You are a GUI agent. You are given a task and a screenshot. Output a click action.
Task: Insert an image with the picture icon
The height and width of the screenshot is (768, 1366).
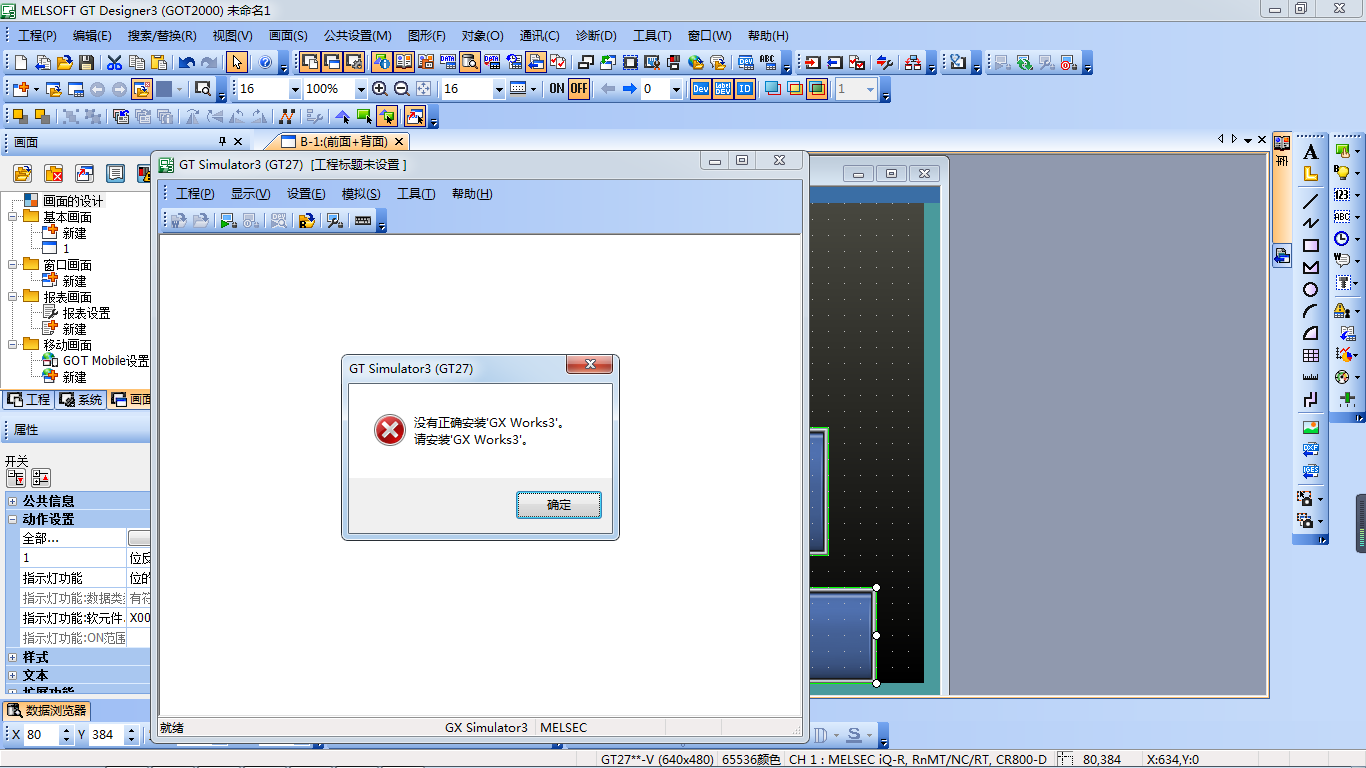pos(1311,427)
